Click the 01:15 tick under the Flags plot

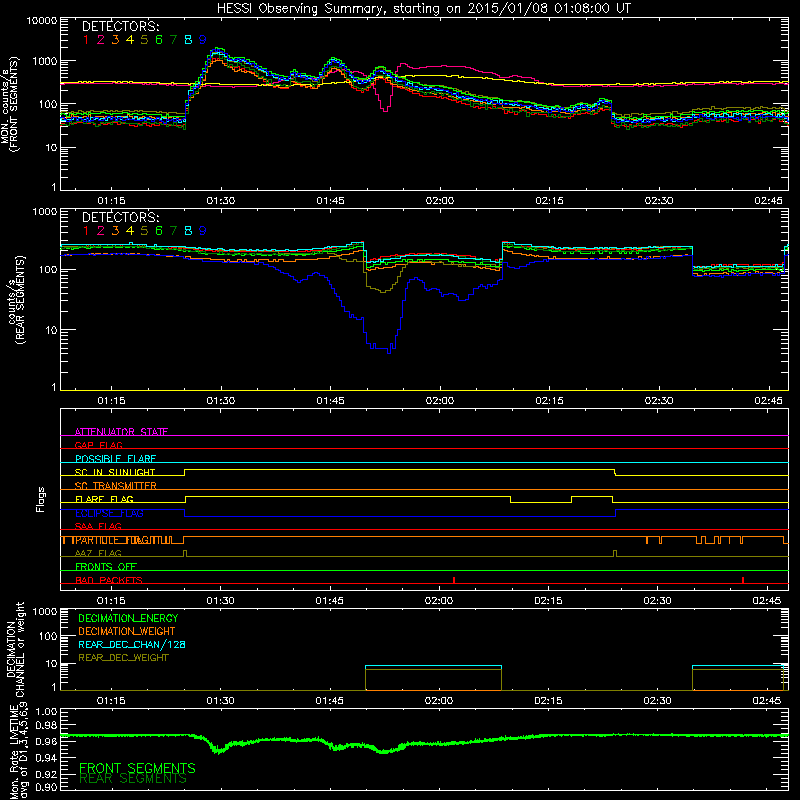click(x=111, y=601)
